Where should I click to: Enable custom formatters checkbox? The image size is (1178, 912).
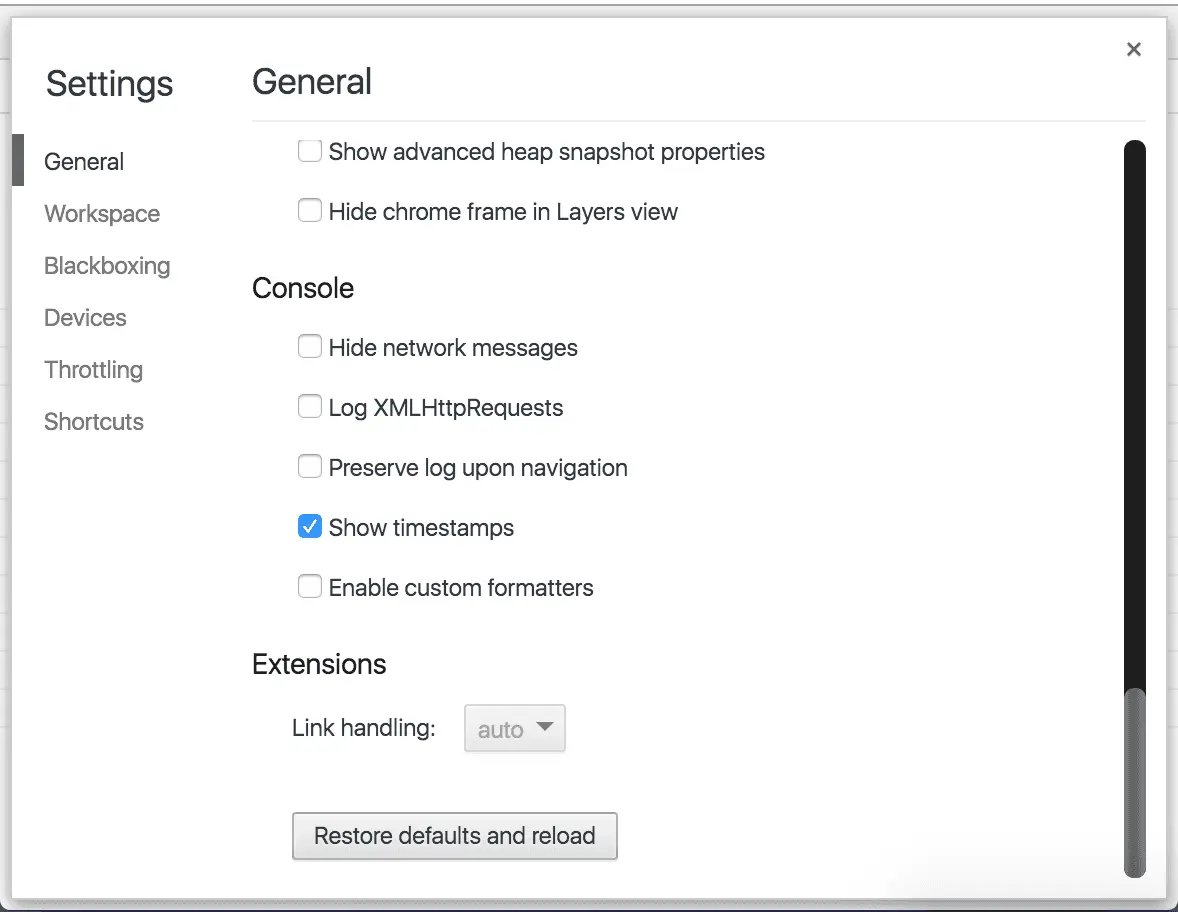click(310, 587)
